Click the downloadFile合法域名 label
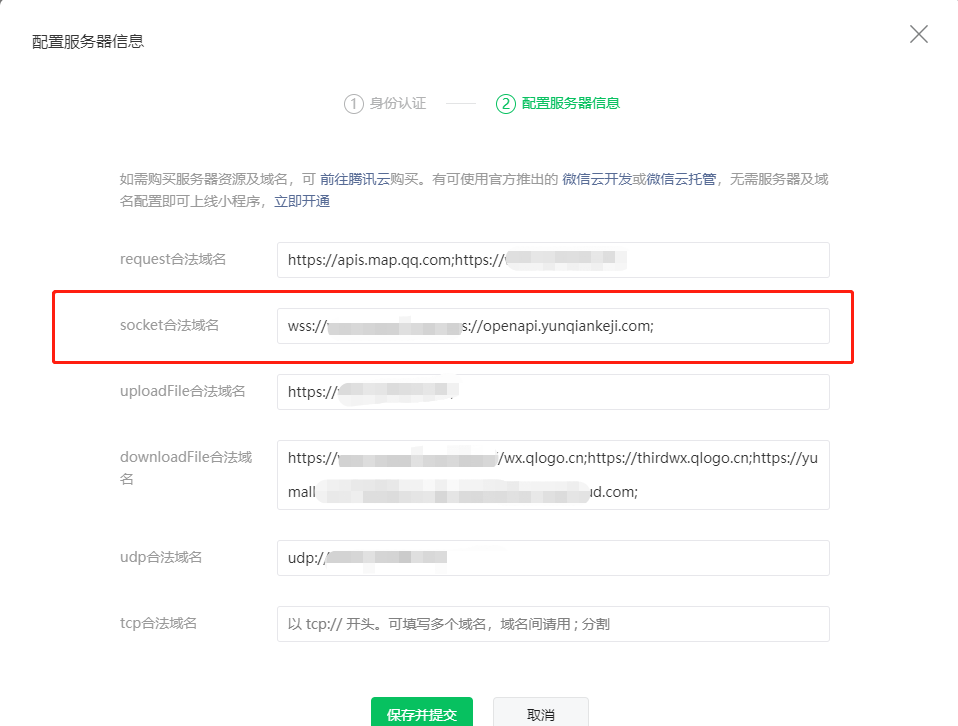This screenshot has width=958, height=726. coord(186,468)
